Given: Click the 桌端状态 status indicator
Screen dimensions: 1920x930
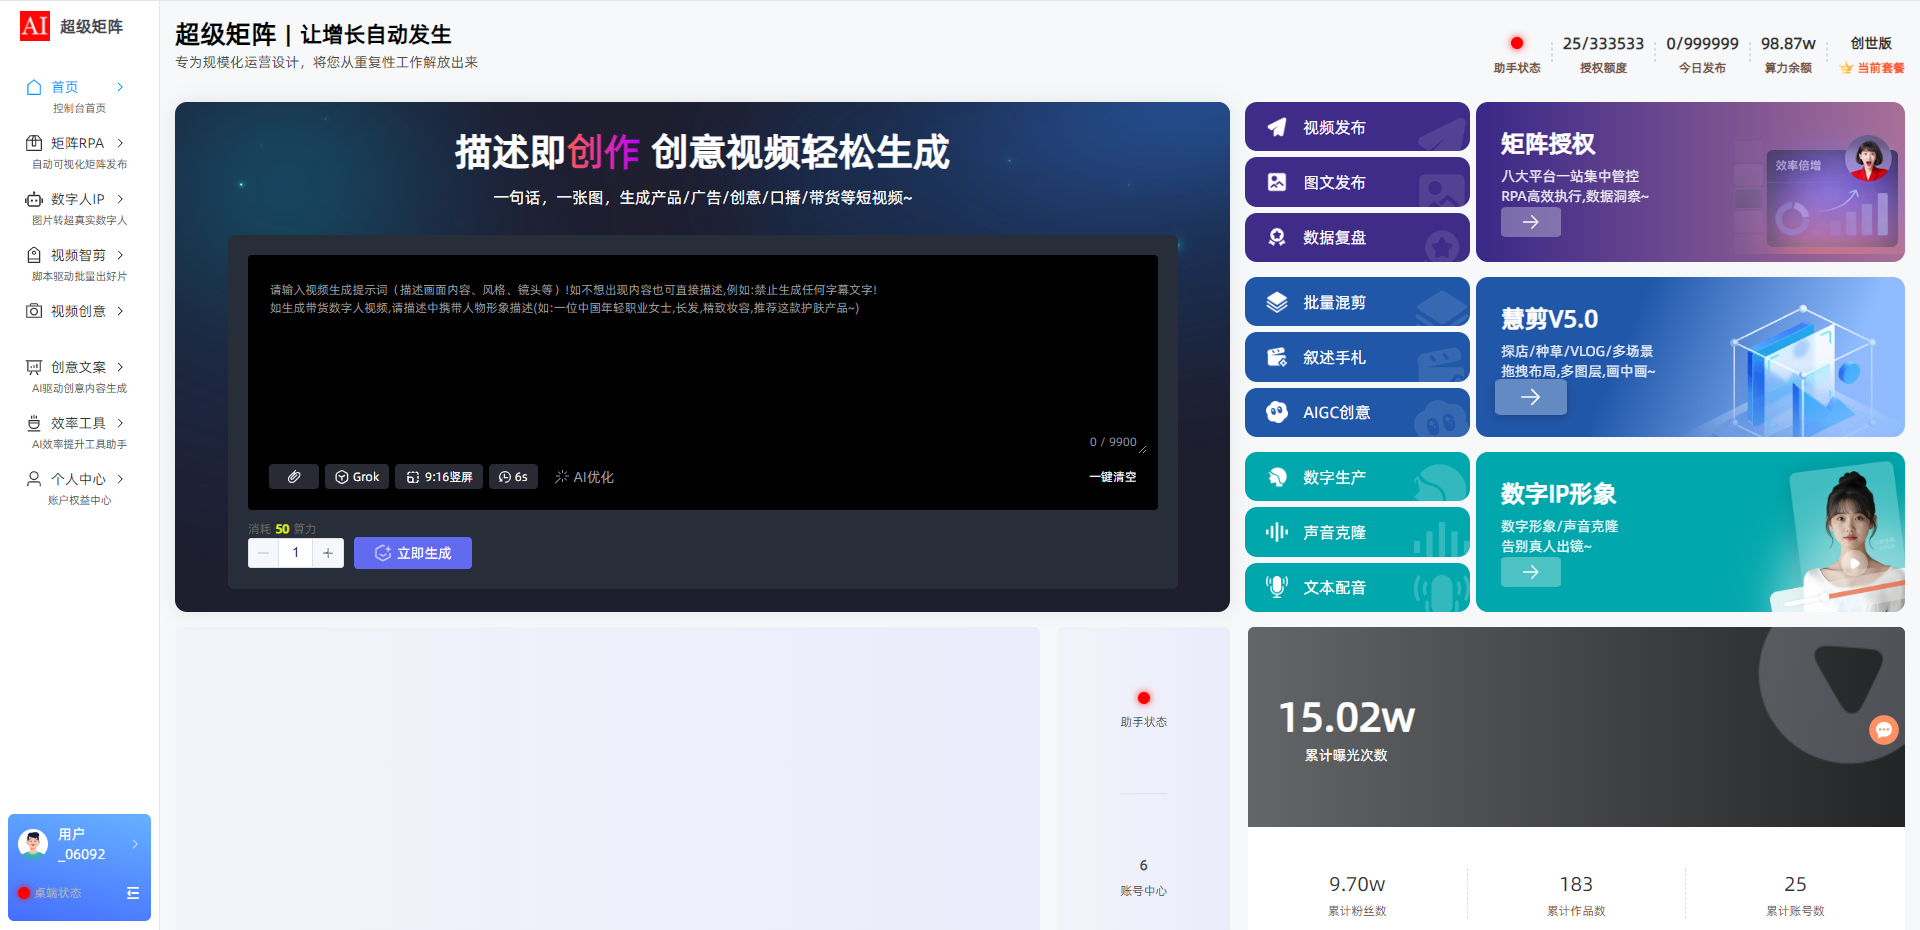Looking at the screenshot, I should click(50, 893).
